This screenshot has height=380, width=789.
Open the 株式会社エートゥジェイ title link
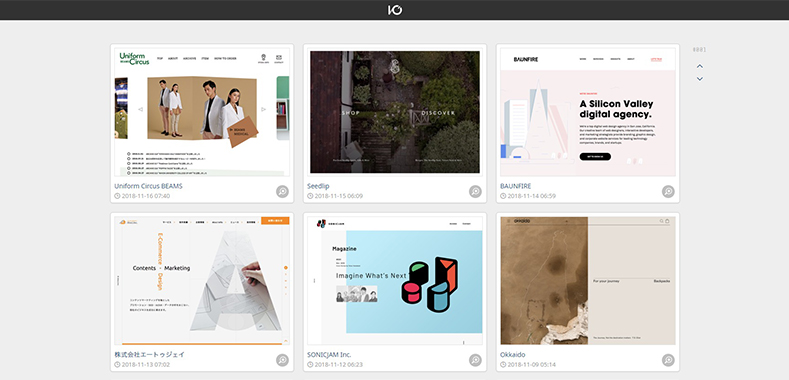pos(149,354)
